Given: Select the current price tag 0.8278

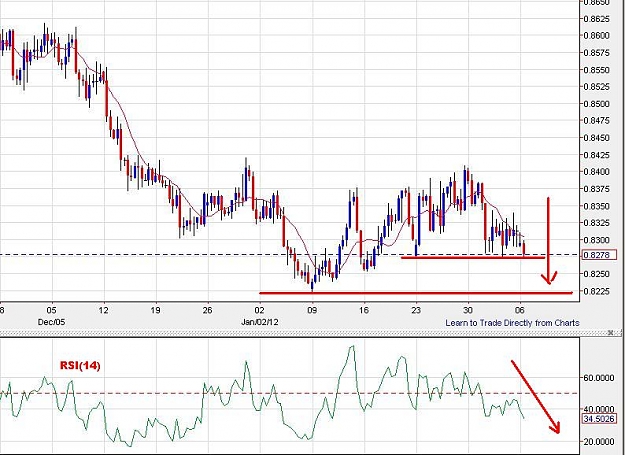Looking at the screenshot, I should point(599,255).
